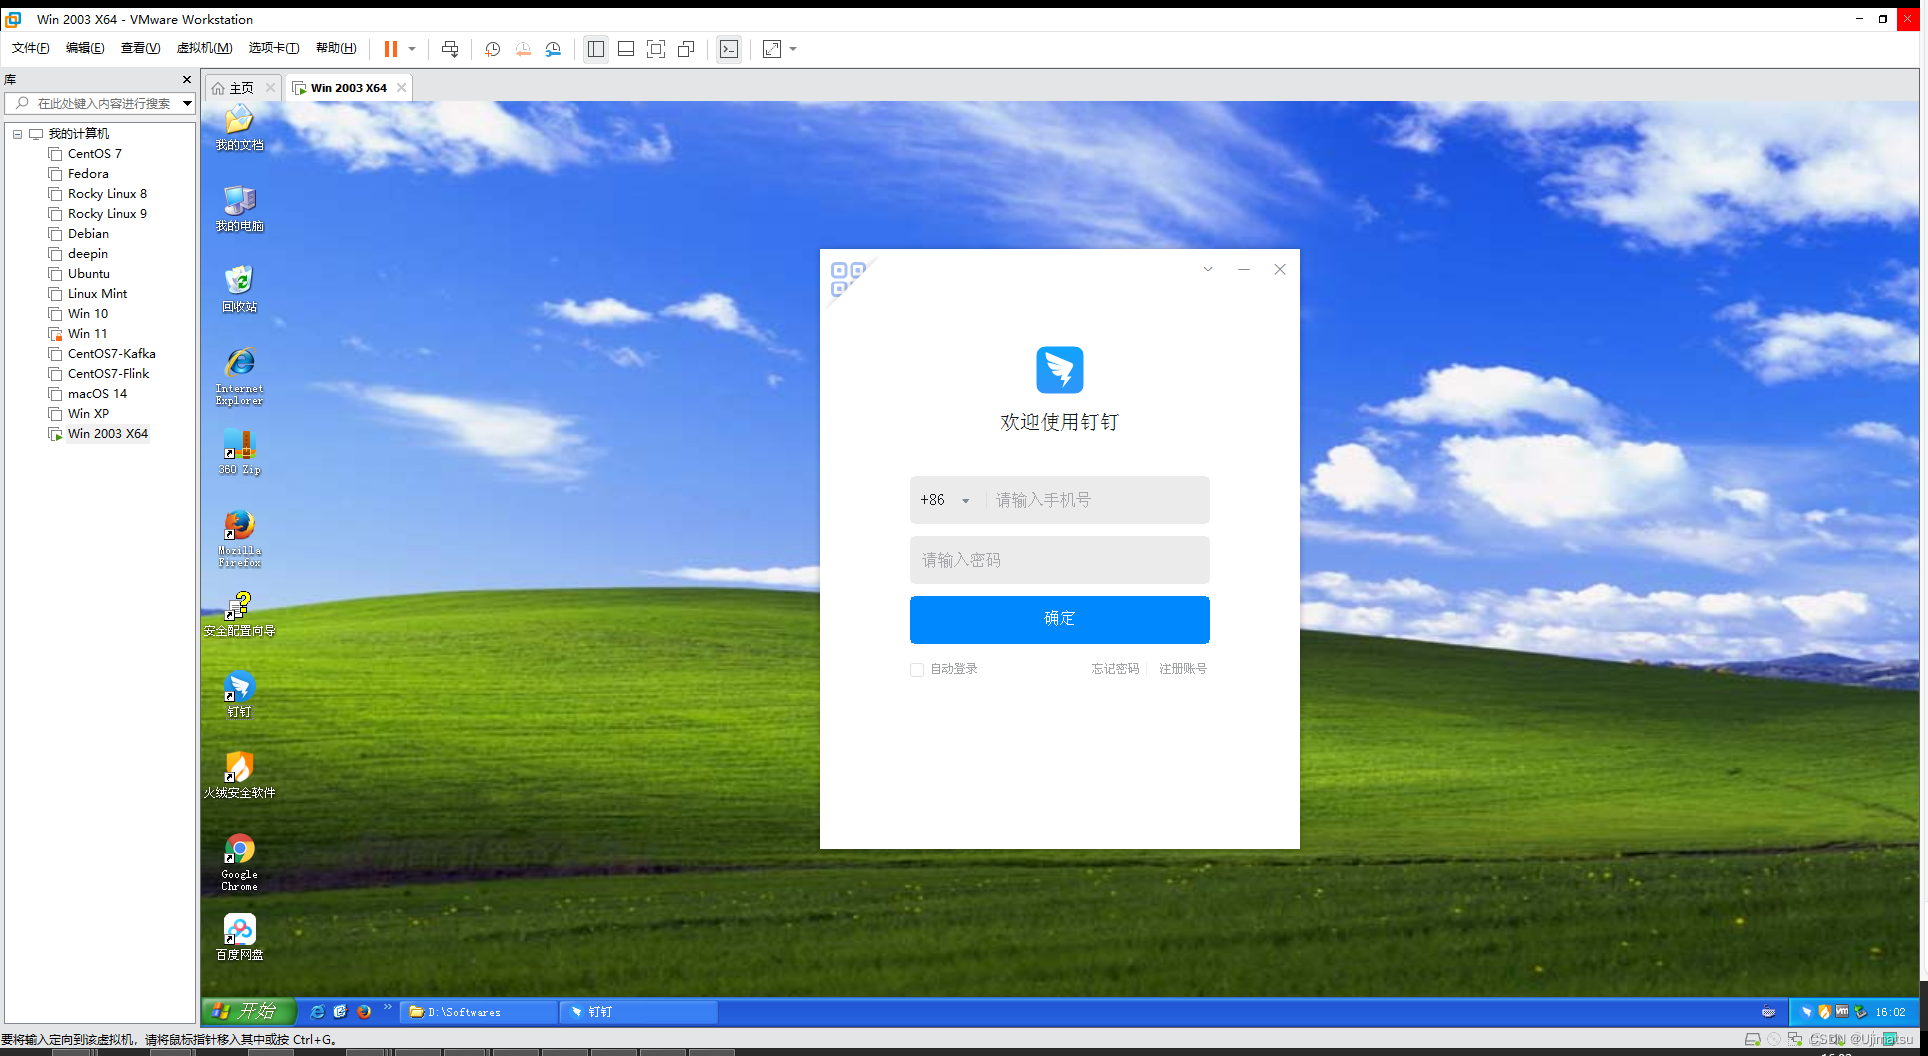Click 钉钉 desktop shortcut icon
This screenshot has height=1056, width=1928.
239,695
